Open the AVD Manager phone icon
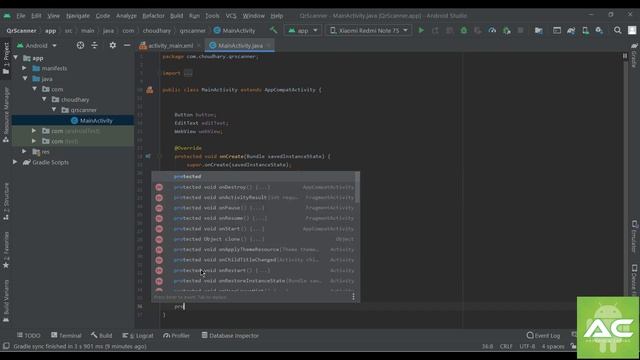640x360 pixels. pos(585,30)
